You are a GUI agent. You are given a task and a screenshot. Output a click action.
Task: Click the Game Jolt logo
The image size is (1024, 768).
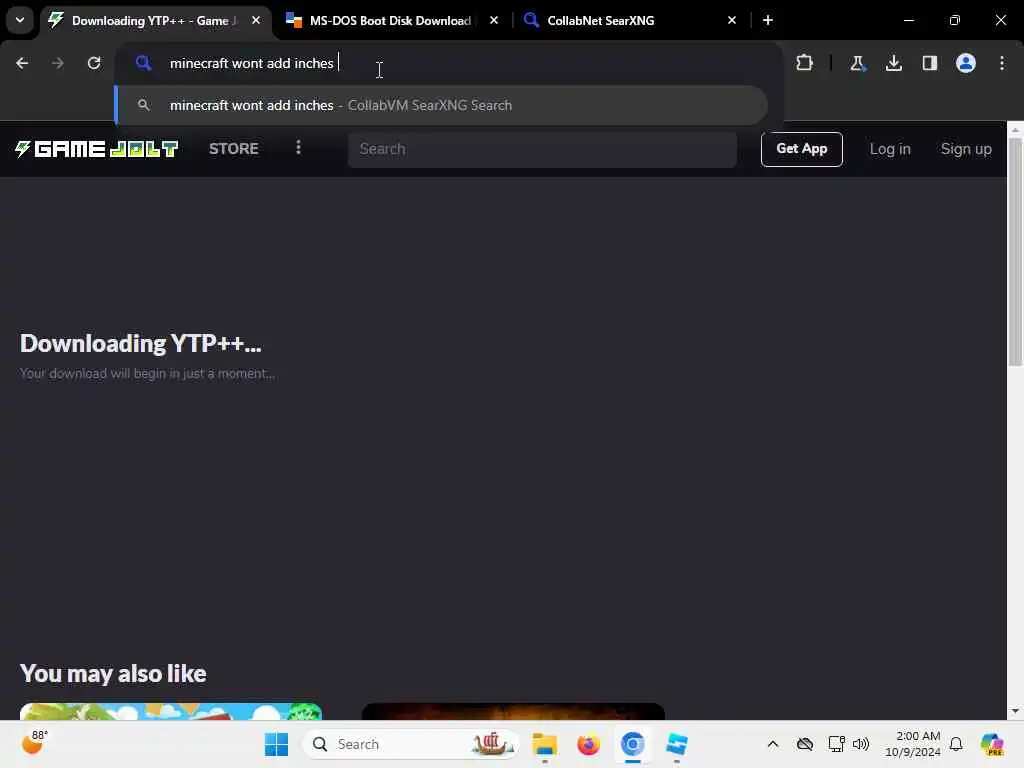[97, 149]
